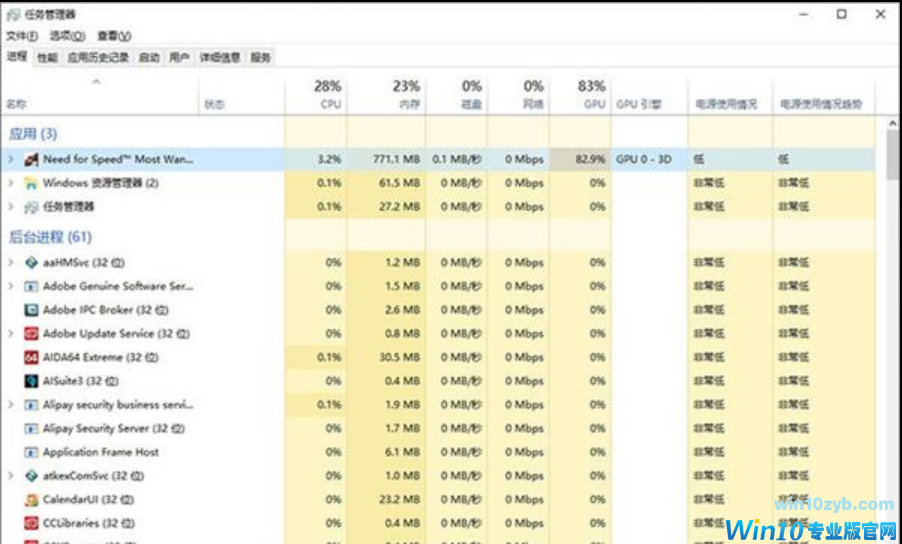The image size is (902, 544).
Task: Expand the Adobe Genuine Software Service entry
Action: (10, 286)
